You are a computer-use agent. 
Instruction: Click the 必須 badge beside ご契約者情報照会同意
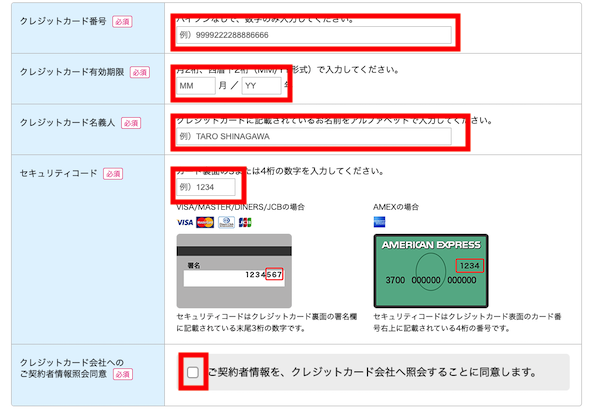[123, 374]
